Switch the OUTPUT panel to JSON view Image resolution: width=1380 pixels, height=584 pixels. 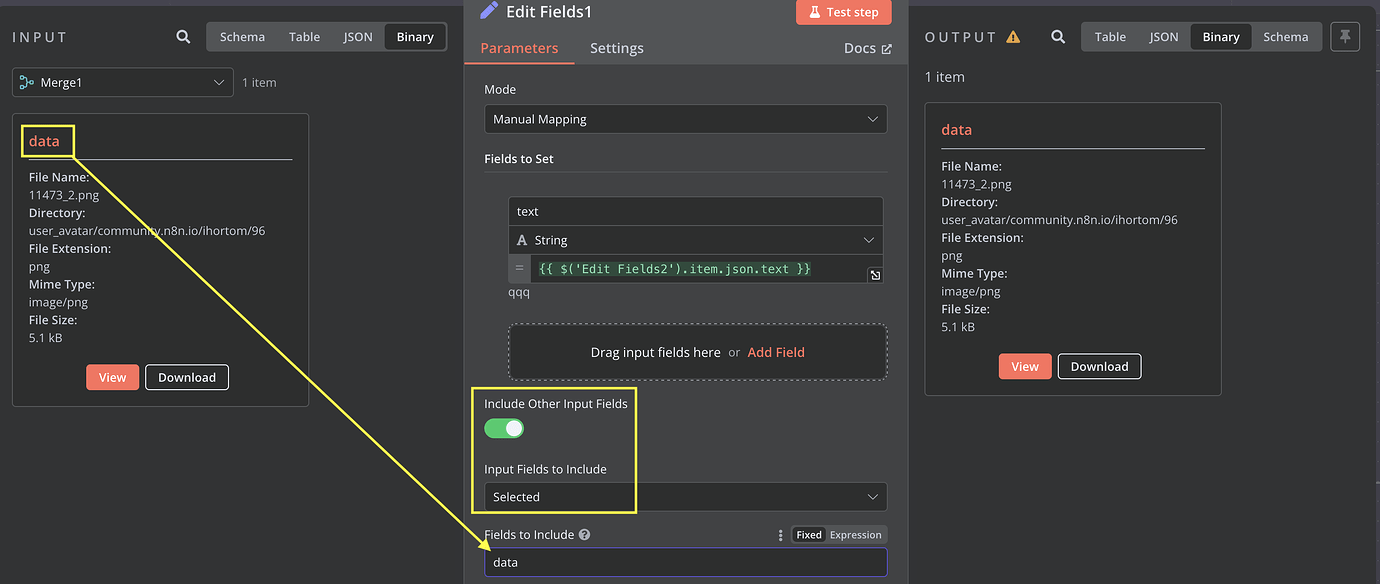[1163, 36]
